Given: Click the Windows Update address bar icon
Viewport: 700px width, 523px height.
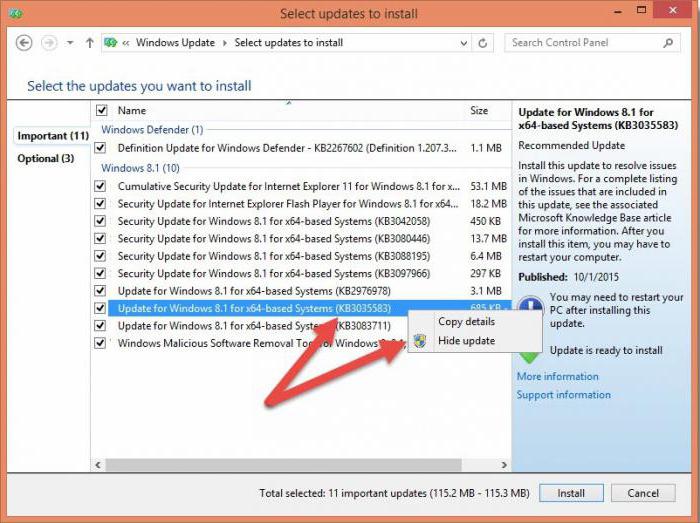Looking at the screenshot, I should [x=110, y=43].
